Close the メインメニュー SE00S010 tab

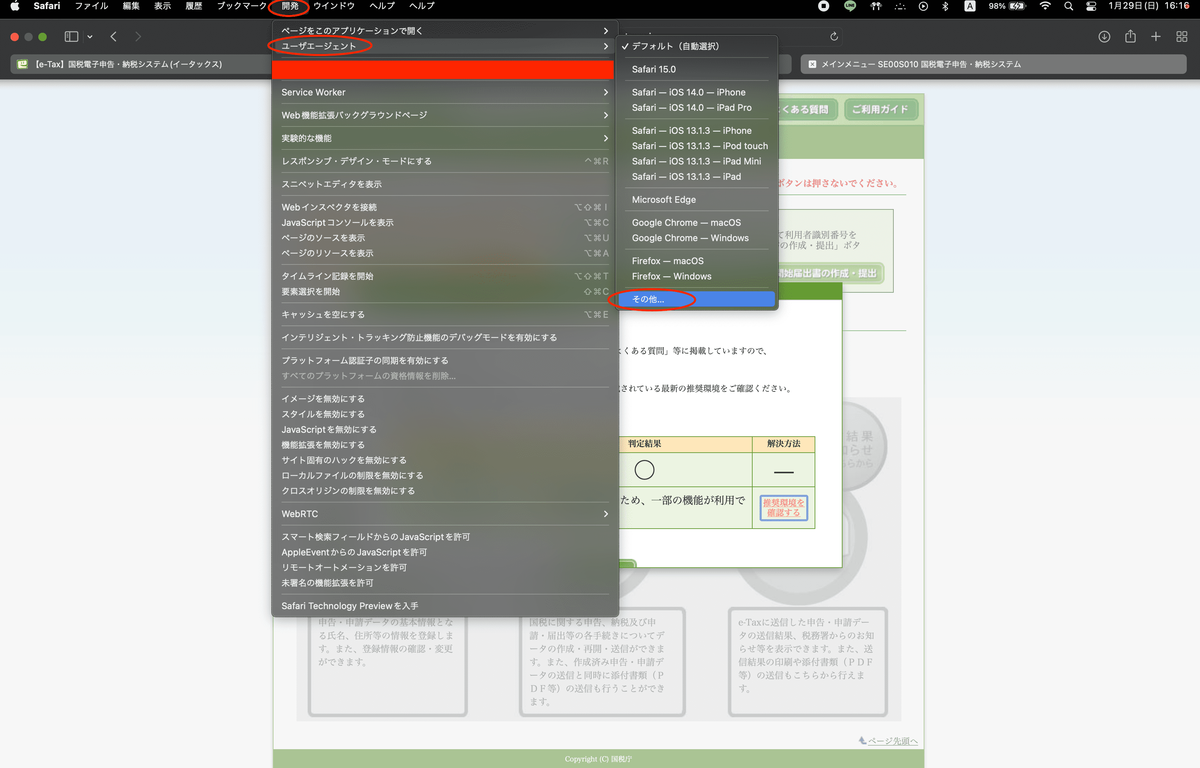coord(811,64)
